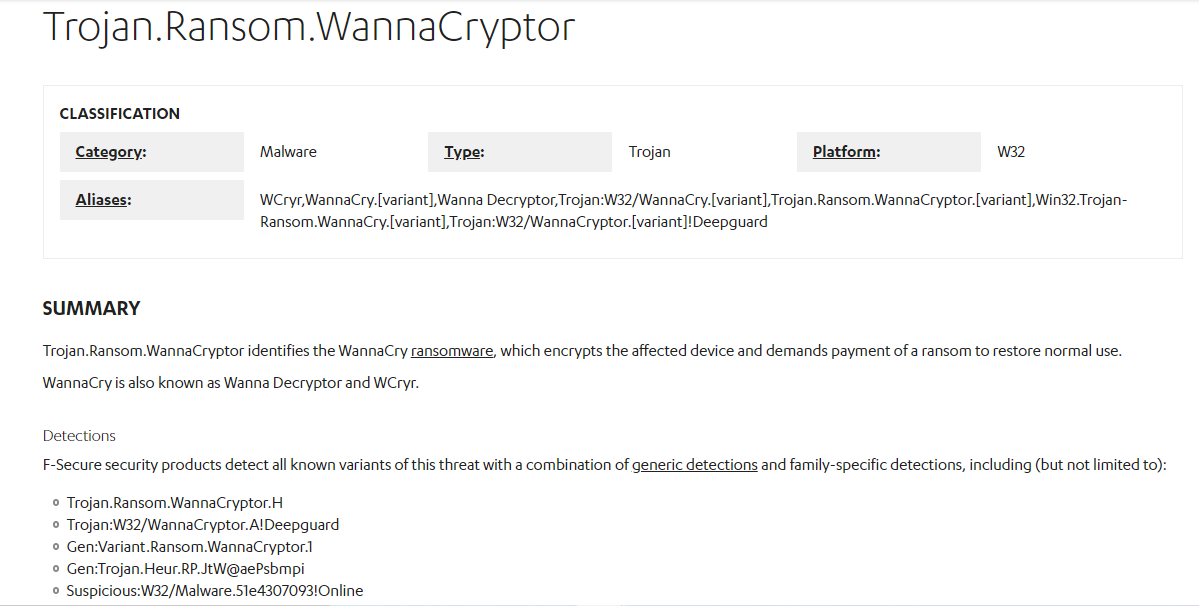Click the sentence mentioning Wanna Decryptor and WCryr
The image size is (1199, 606).
(230, 383)
